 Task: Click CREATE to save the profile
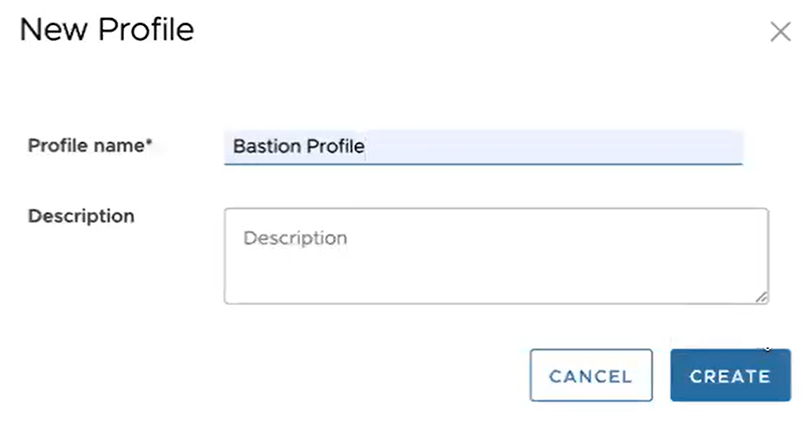click(x=730, y=376)
